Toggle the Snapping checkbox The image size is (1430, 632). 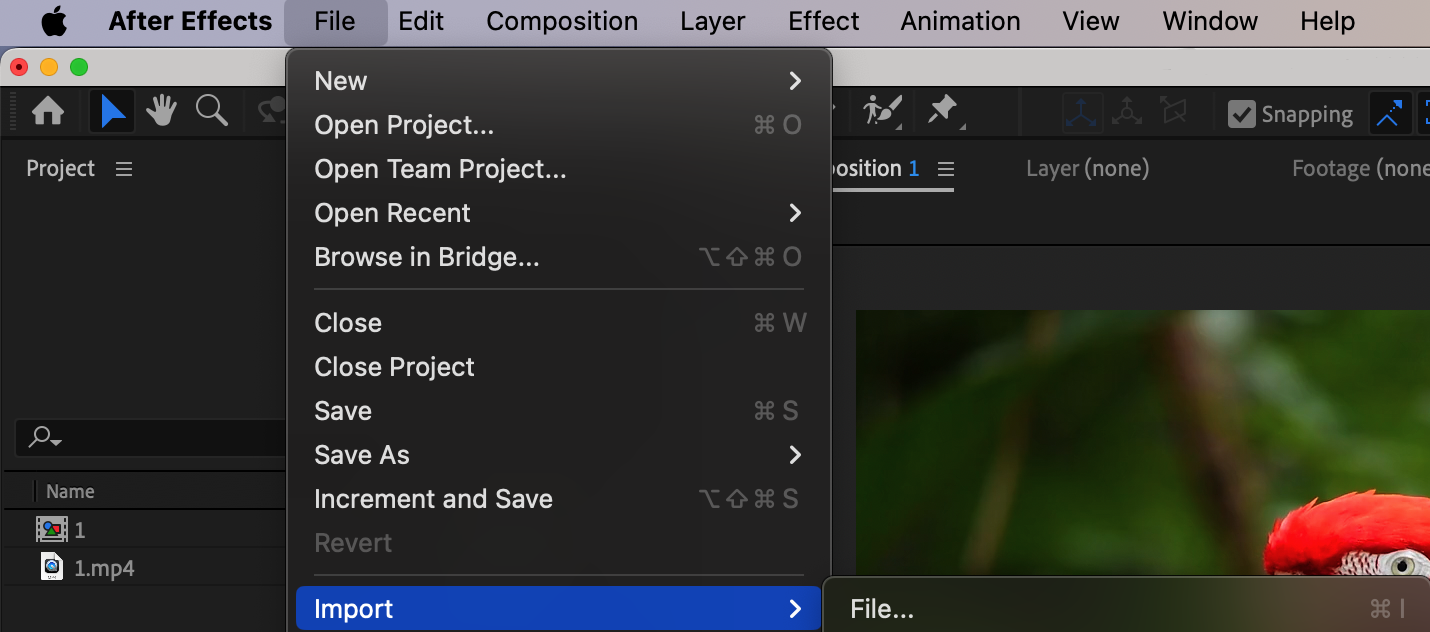pos(1241,114)
